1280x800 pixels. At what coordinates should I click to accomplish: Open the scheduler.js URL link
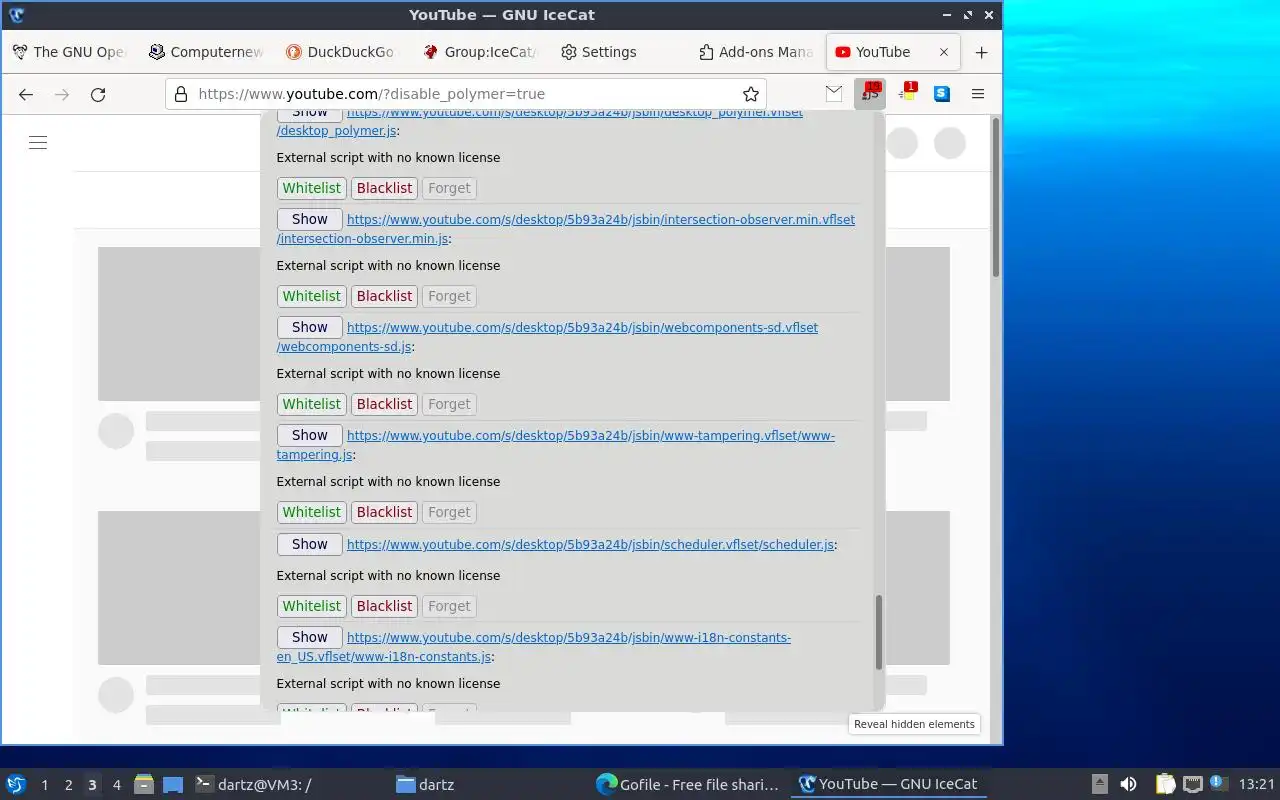(x=590, y=545)
